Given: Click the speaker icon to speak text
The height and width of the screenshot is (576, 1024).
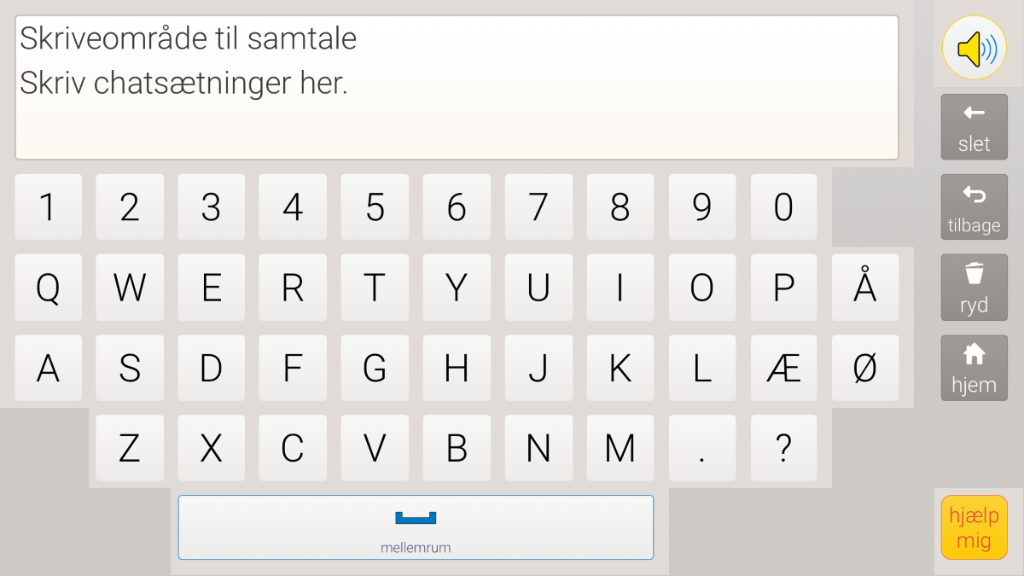Looking at the screenshot, I should (974, 48).
